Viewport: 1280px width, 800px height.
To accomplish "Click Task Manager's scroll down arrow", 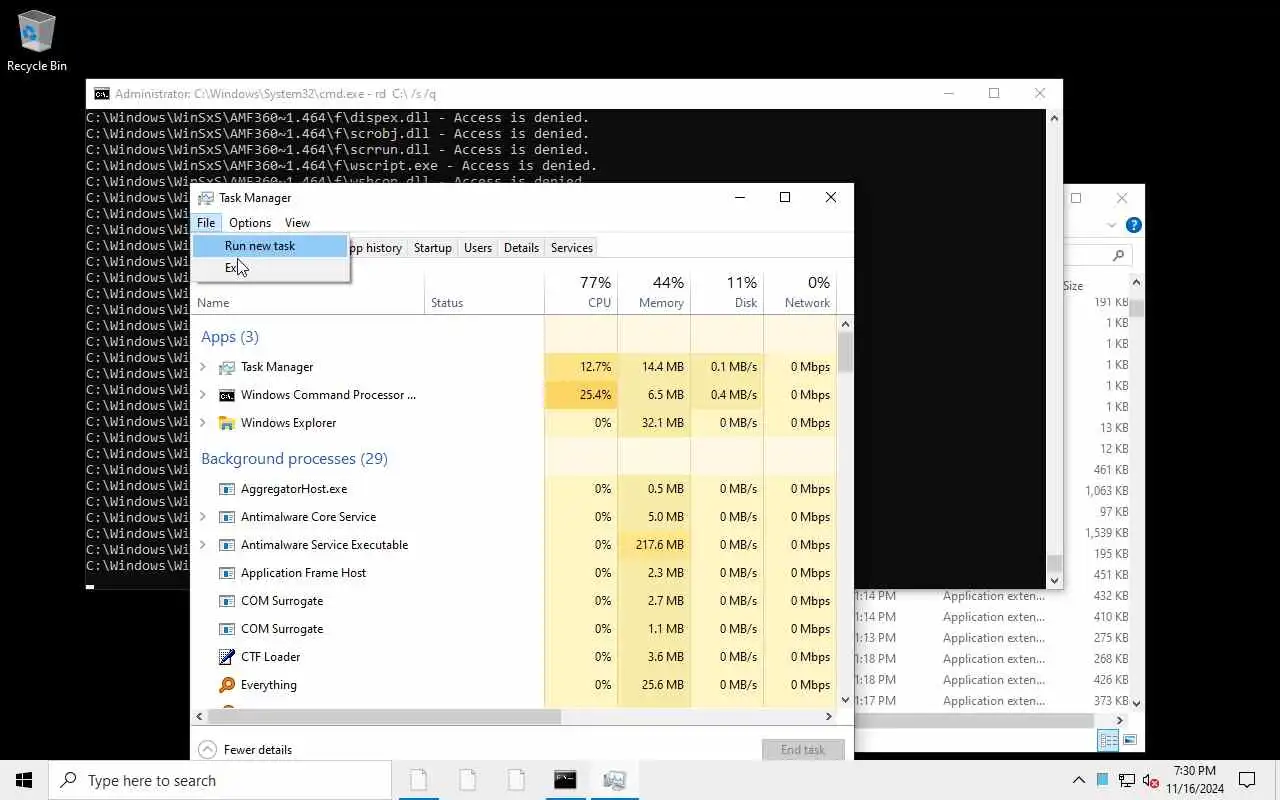I will (x=846, y=700).
